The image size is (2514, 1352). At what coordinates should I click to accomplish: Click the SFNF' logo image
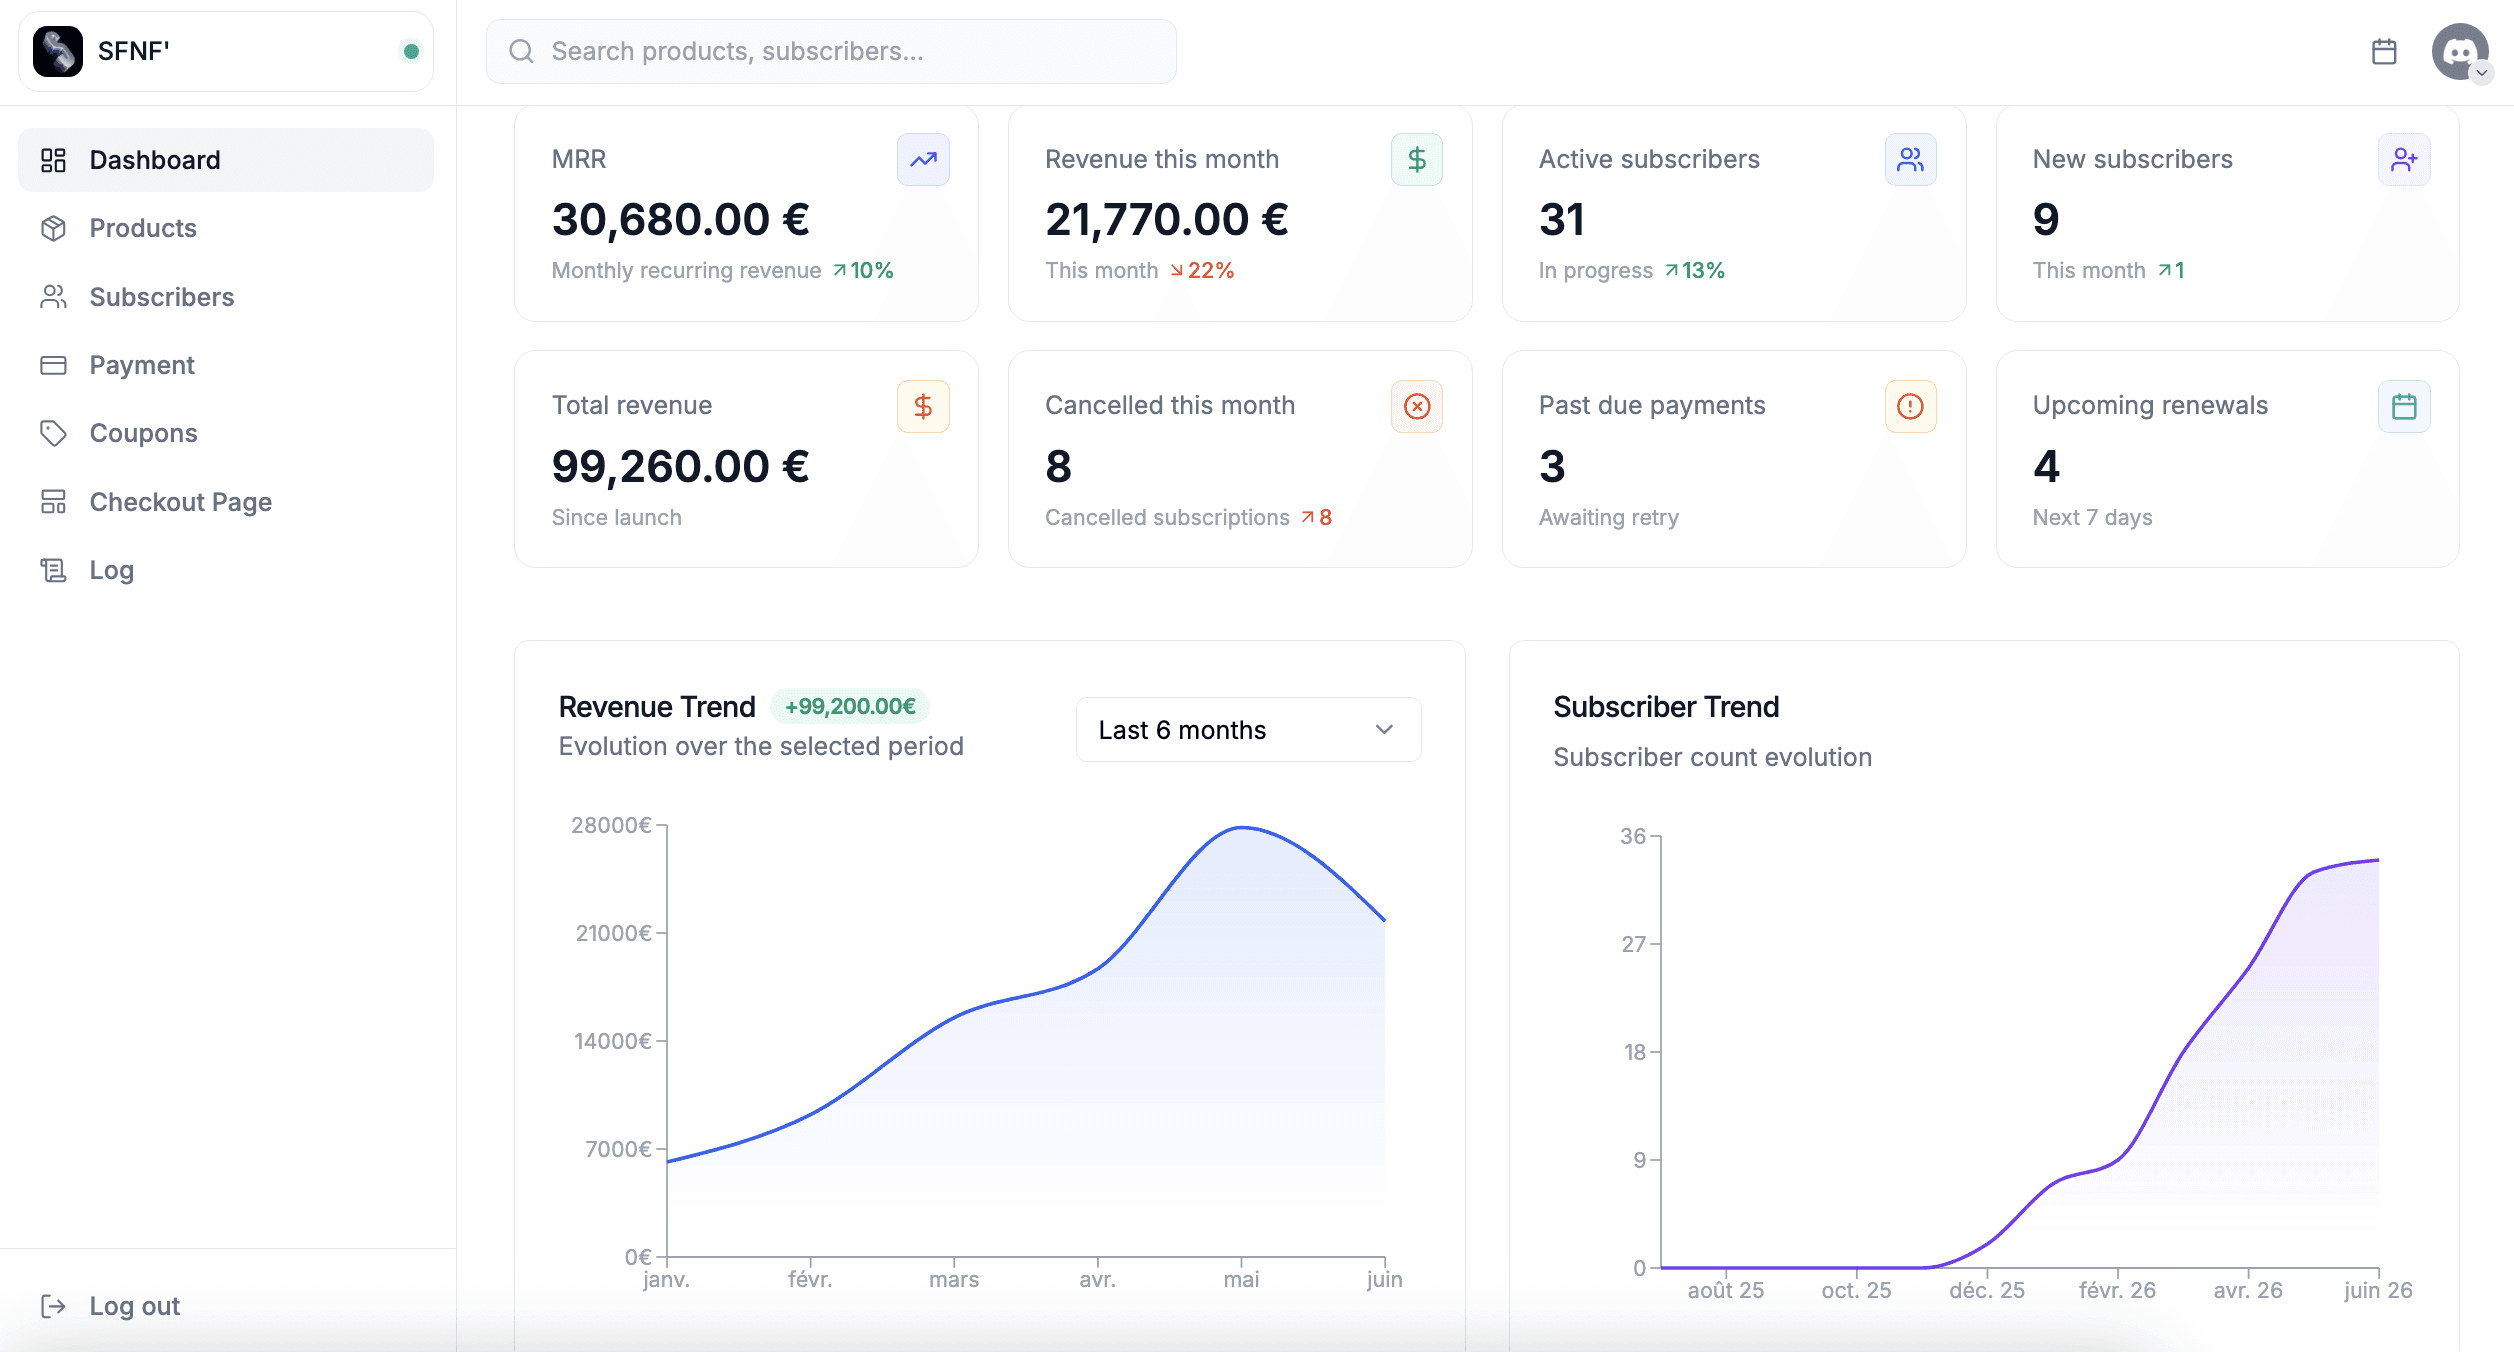[58, 51]
